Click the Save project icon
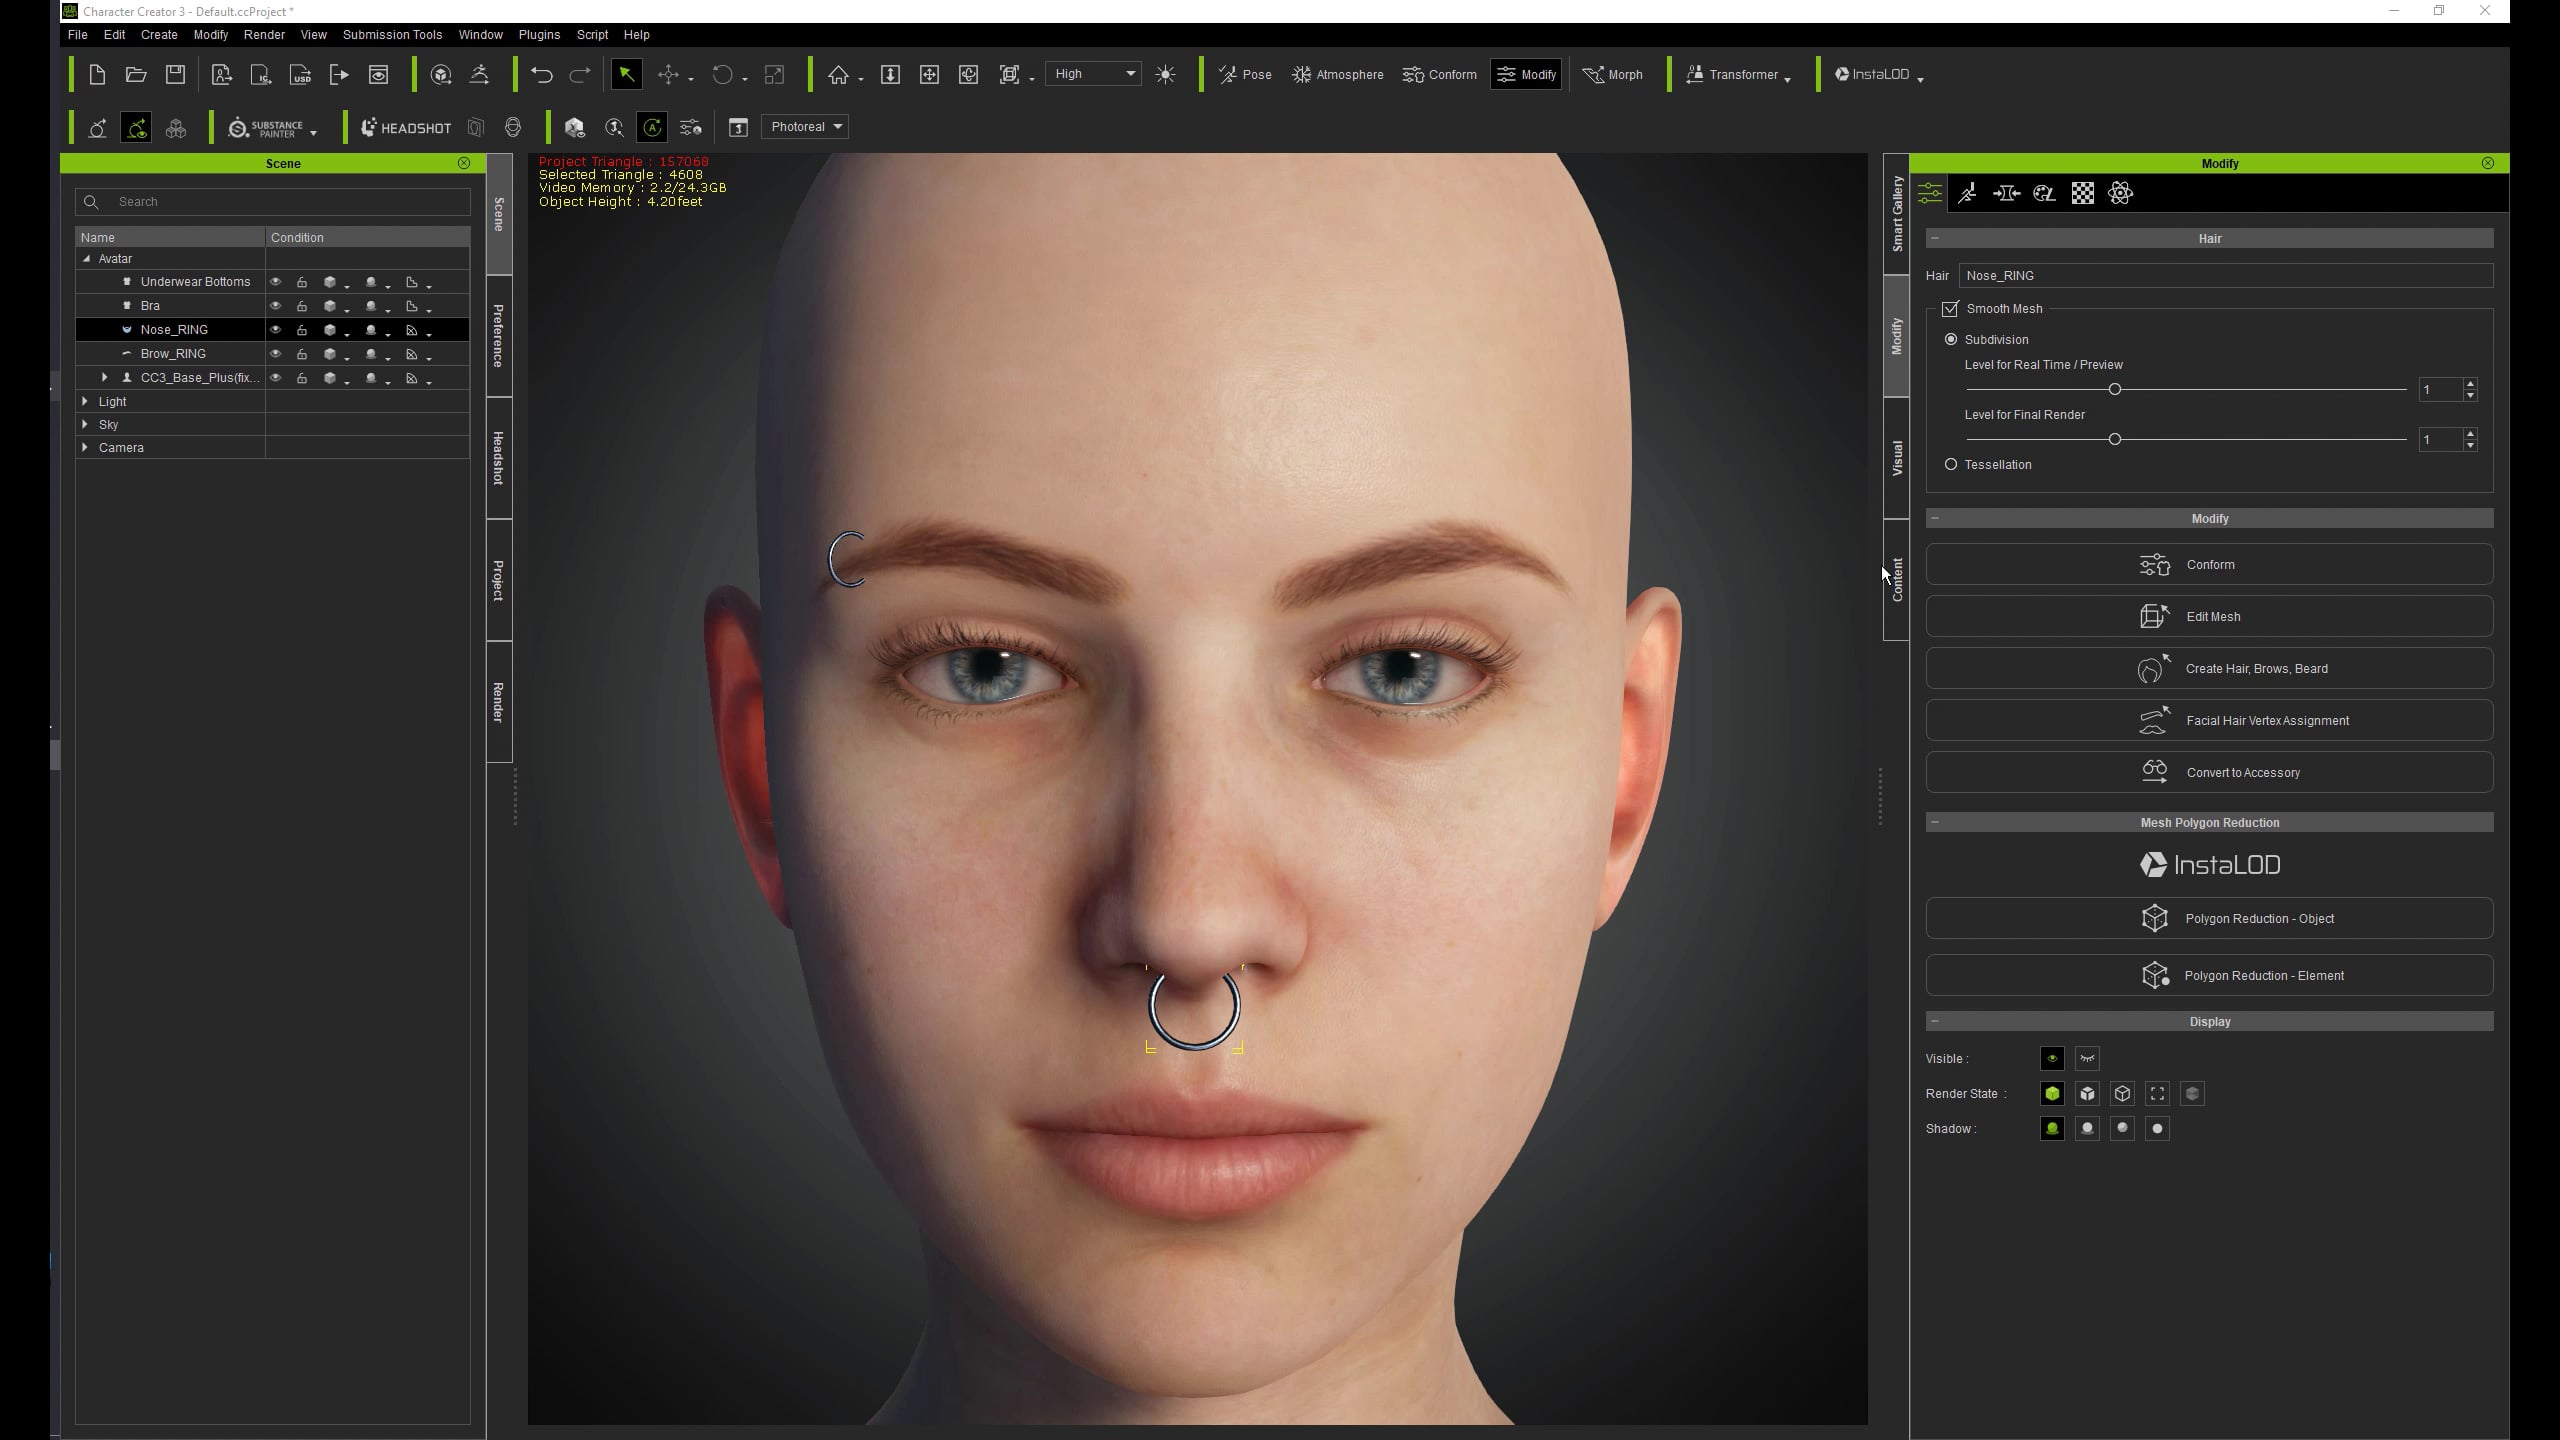Viewport: 2560px width, 1440px height. pyautogui.click(x=175, y=75)
